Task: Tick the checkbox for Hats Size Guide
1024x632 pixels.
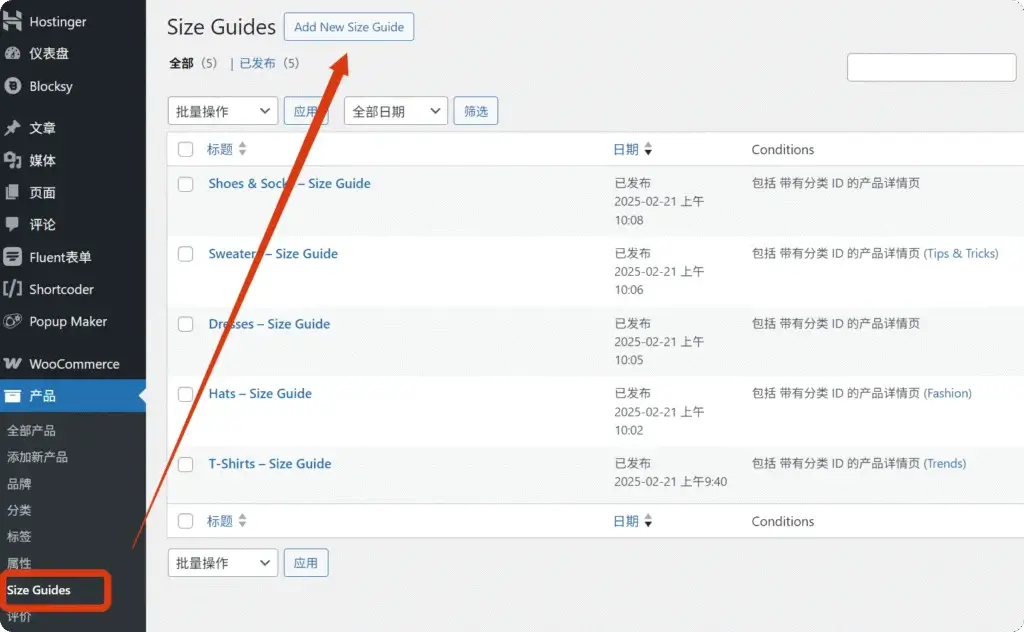Action: click(185, 394)
